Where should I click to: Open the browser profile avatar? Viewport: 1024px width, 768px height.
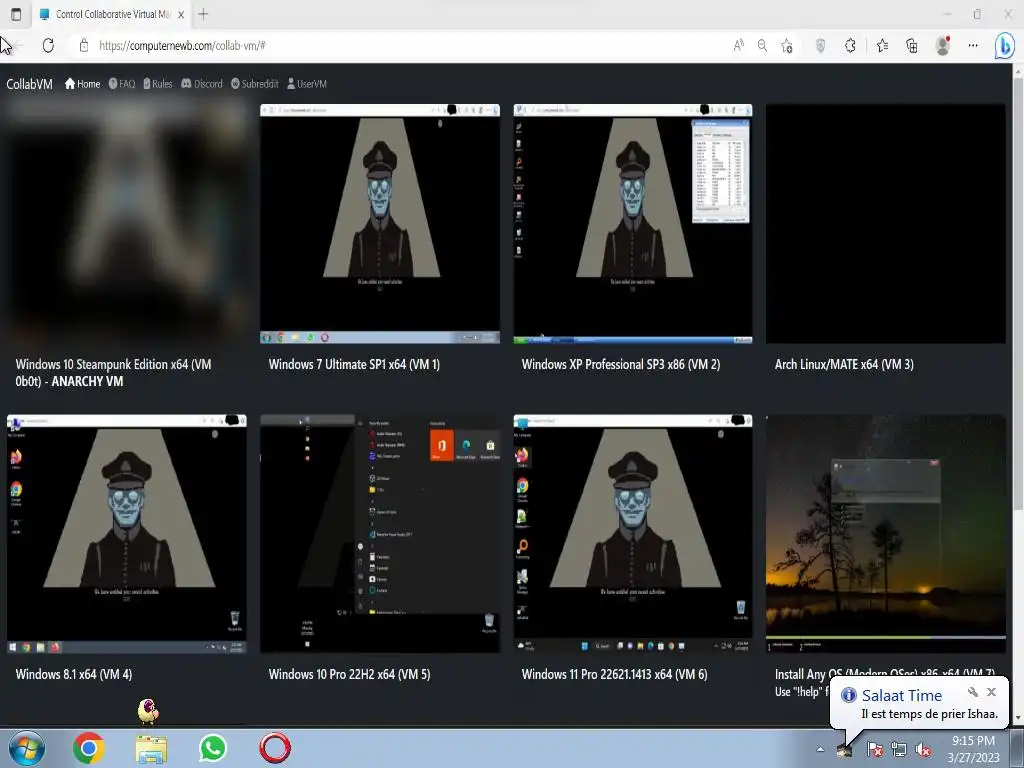(x=942, y=45)
